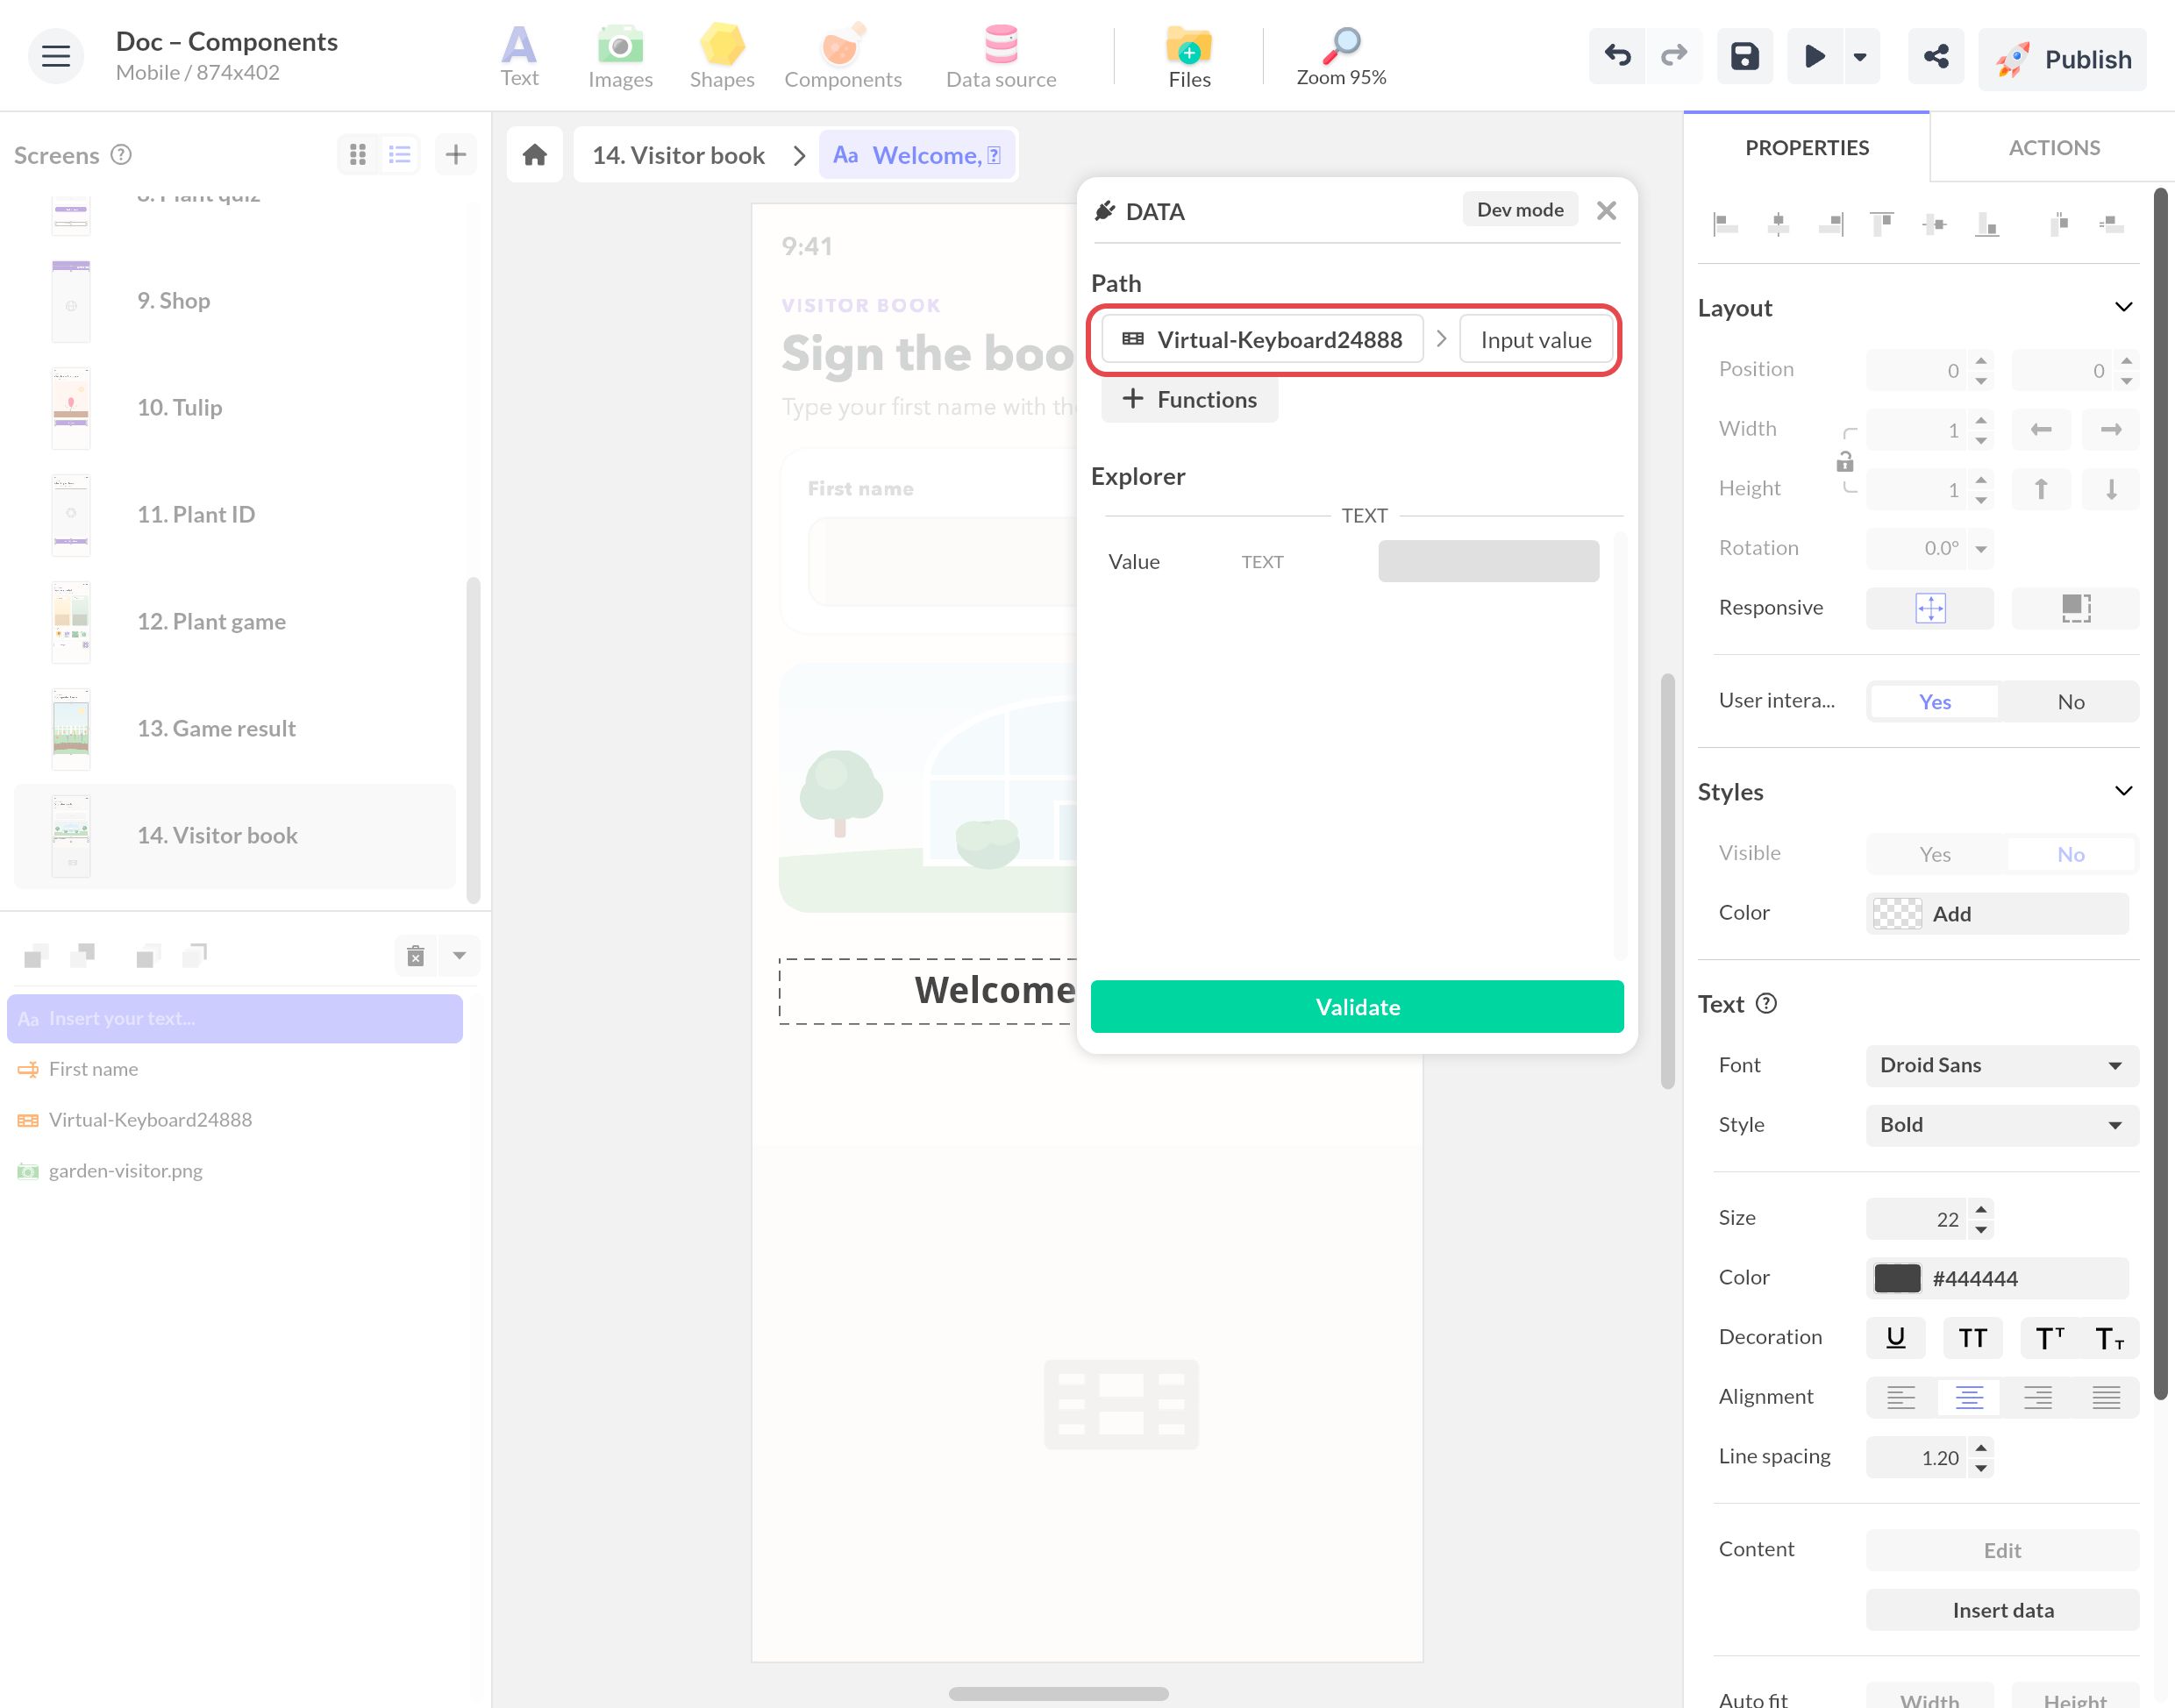Open the Images library
Viewport: 2175px width, 1708px height.
620,57
